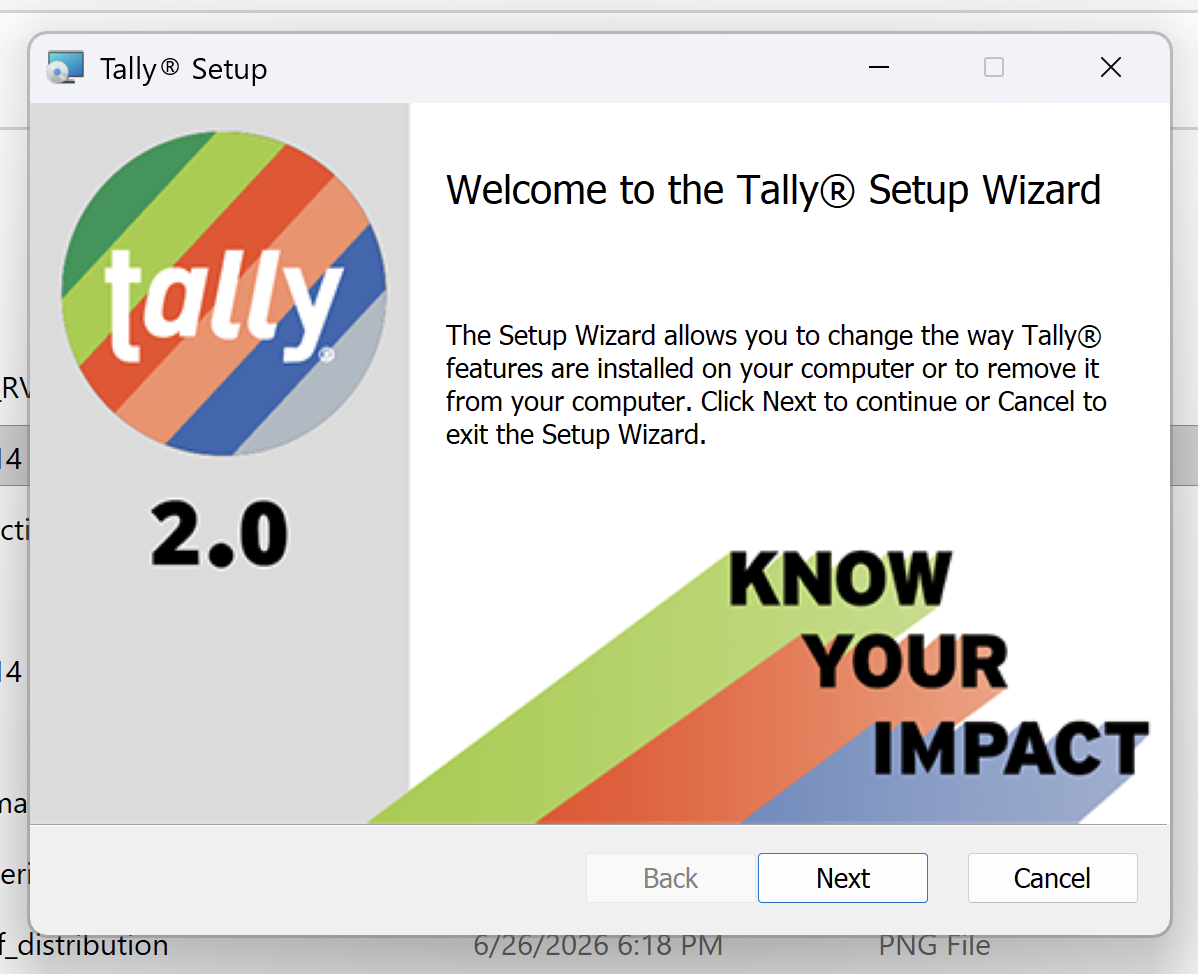Select the 6/26/2026 6:18 PM date in background window

pos(597,947)
